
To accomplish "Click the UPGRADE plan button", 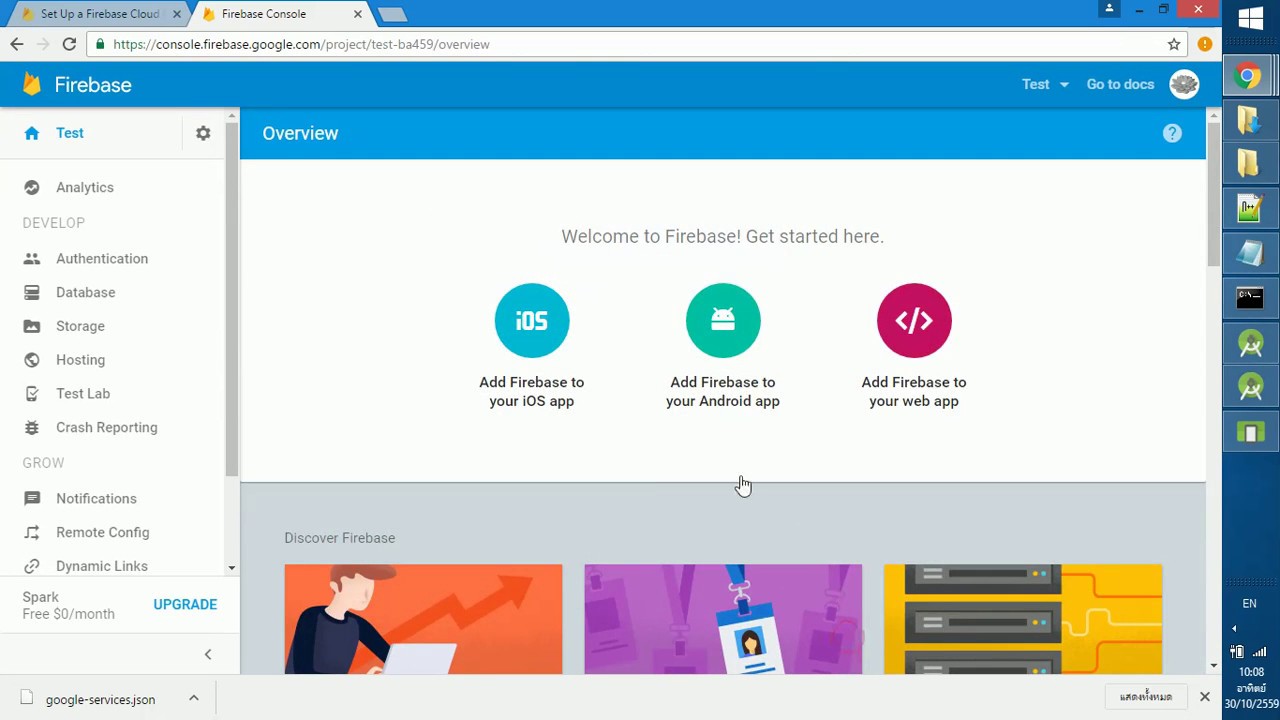I will (x=185, y=604).
